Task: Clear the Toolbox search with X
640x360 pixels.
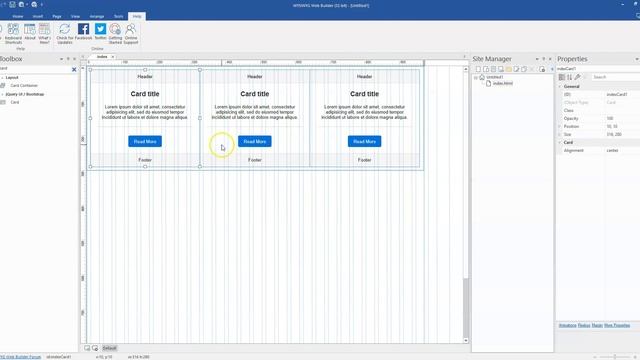Action: (74, 69)
